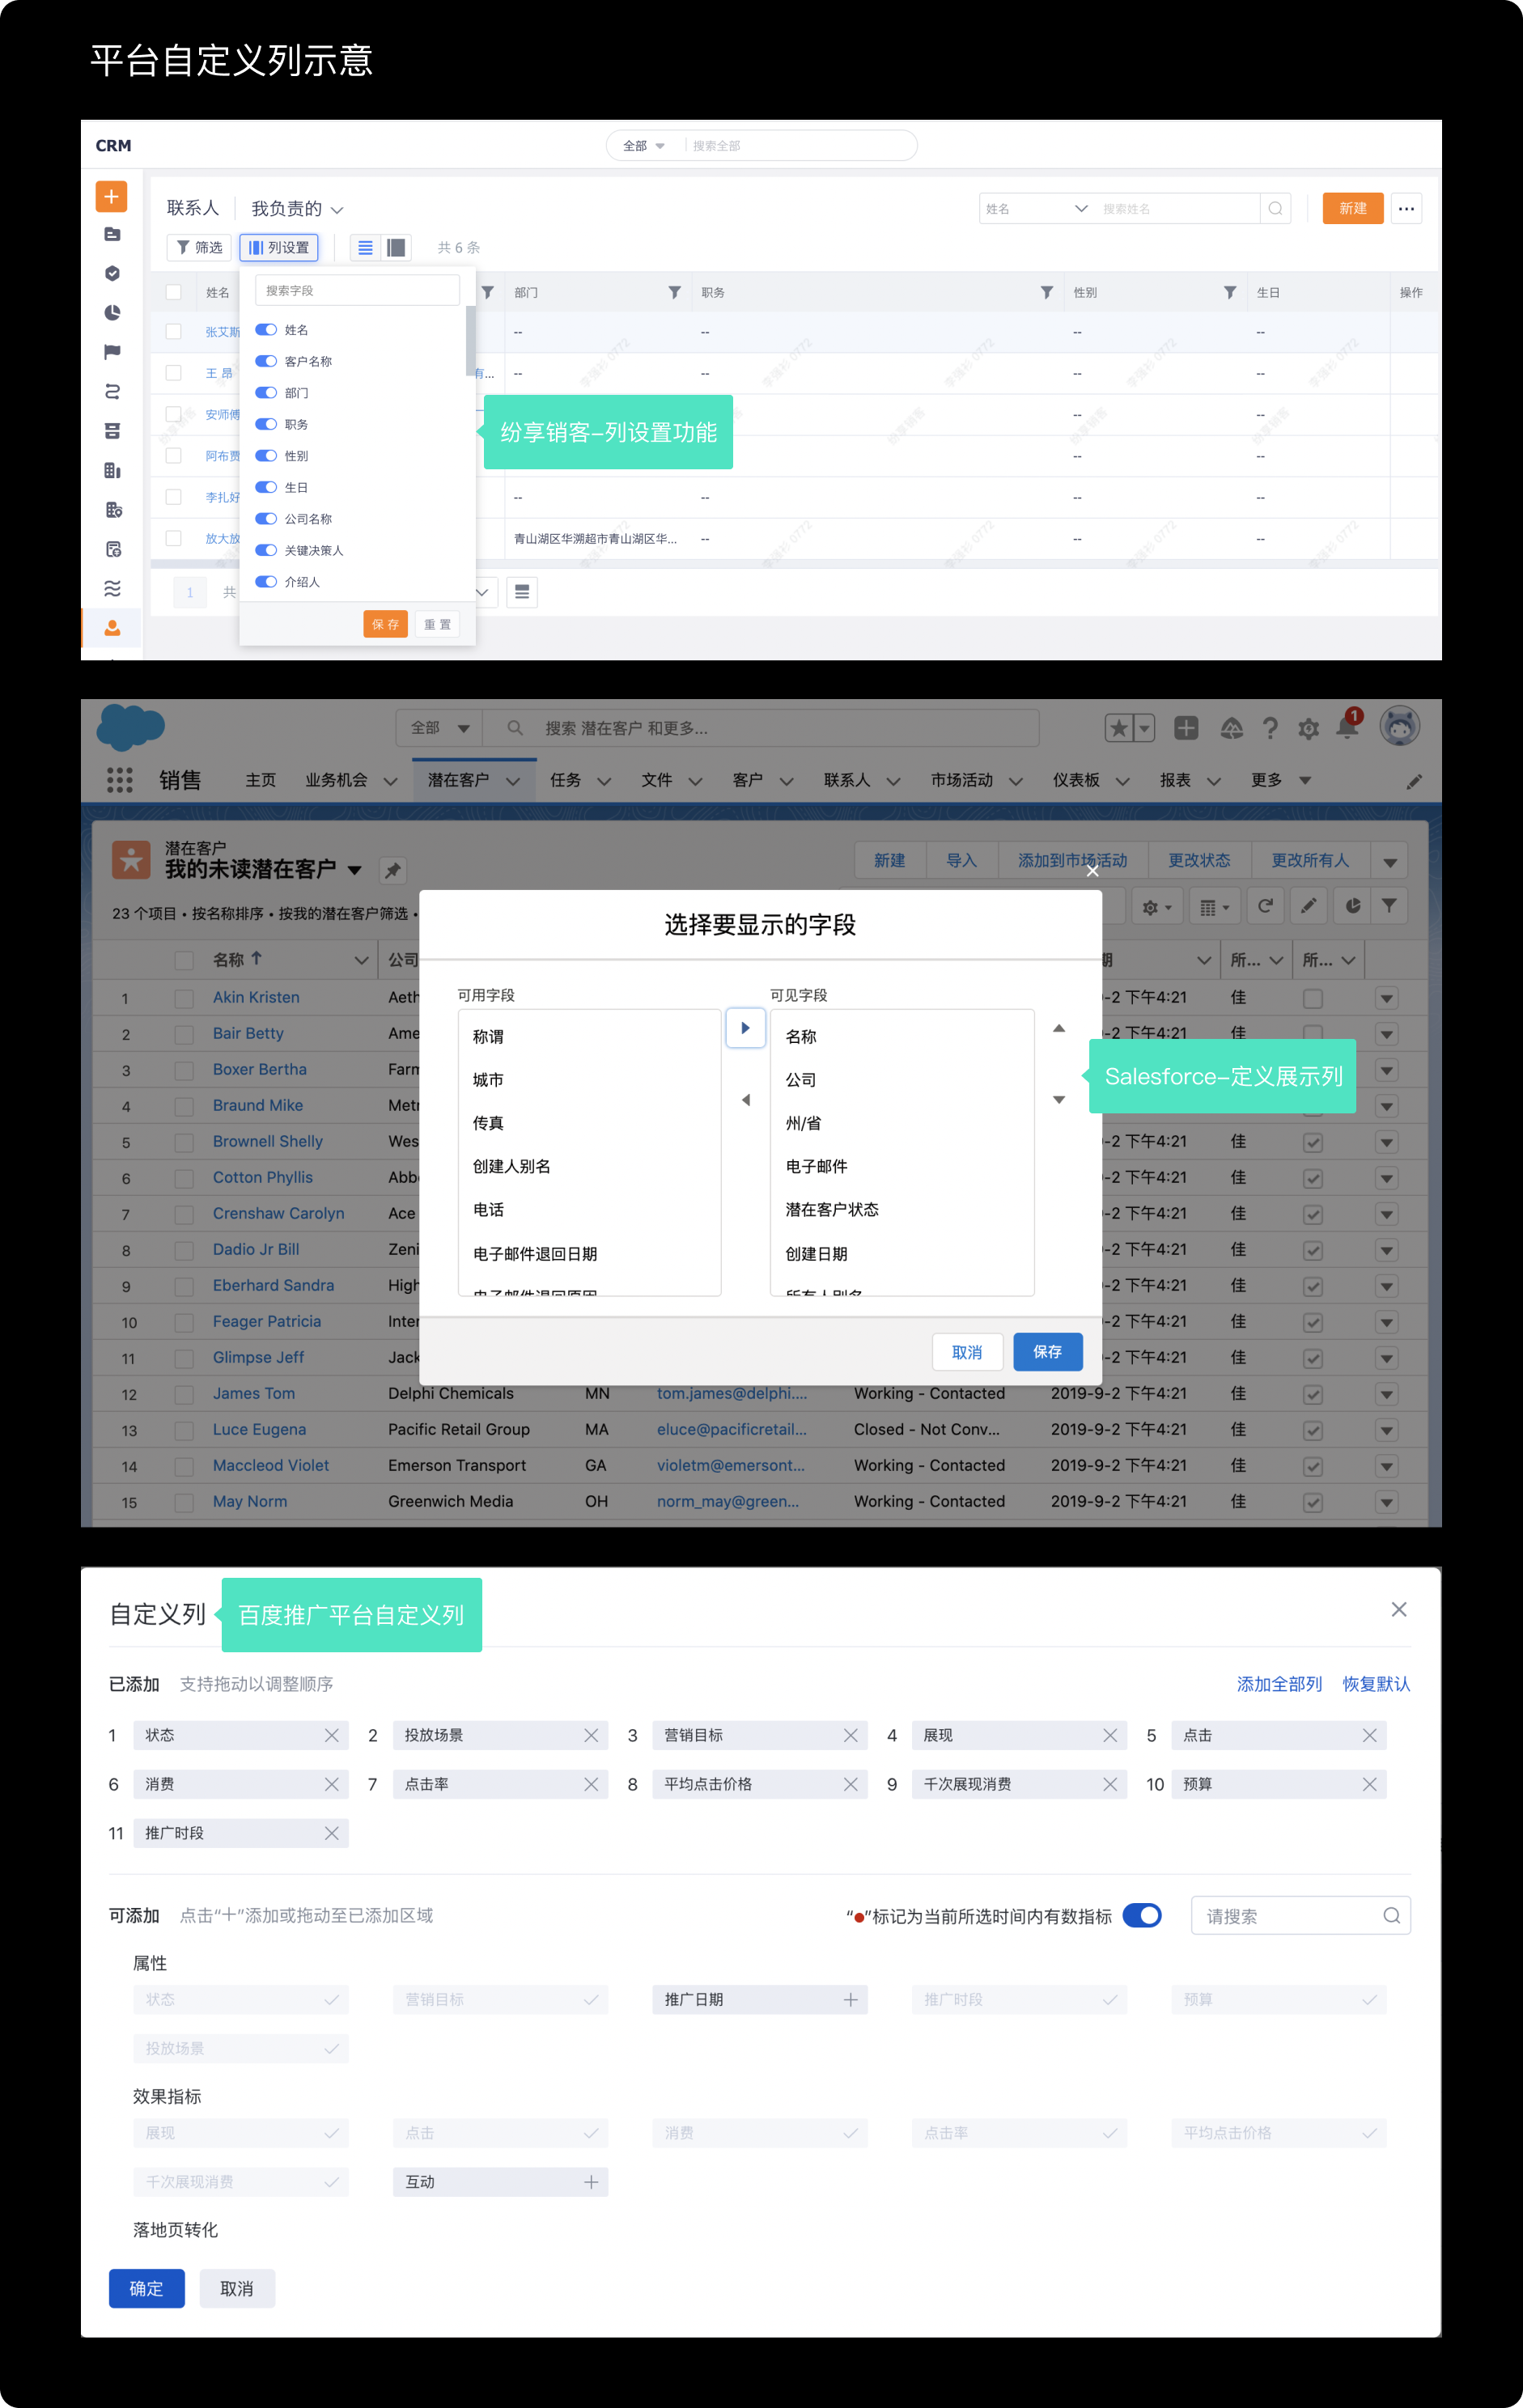Click the move-left arrow between field lists

(x=745, y=1100)
